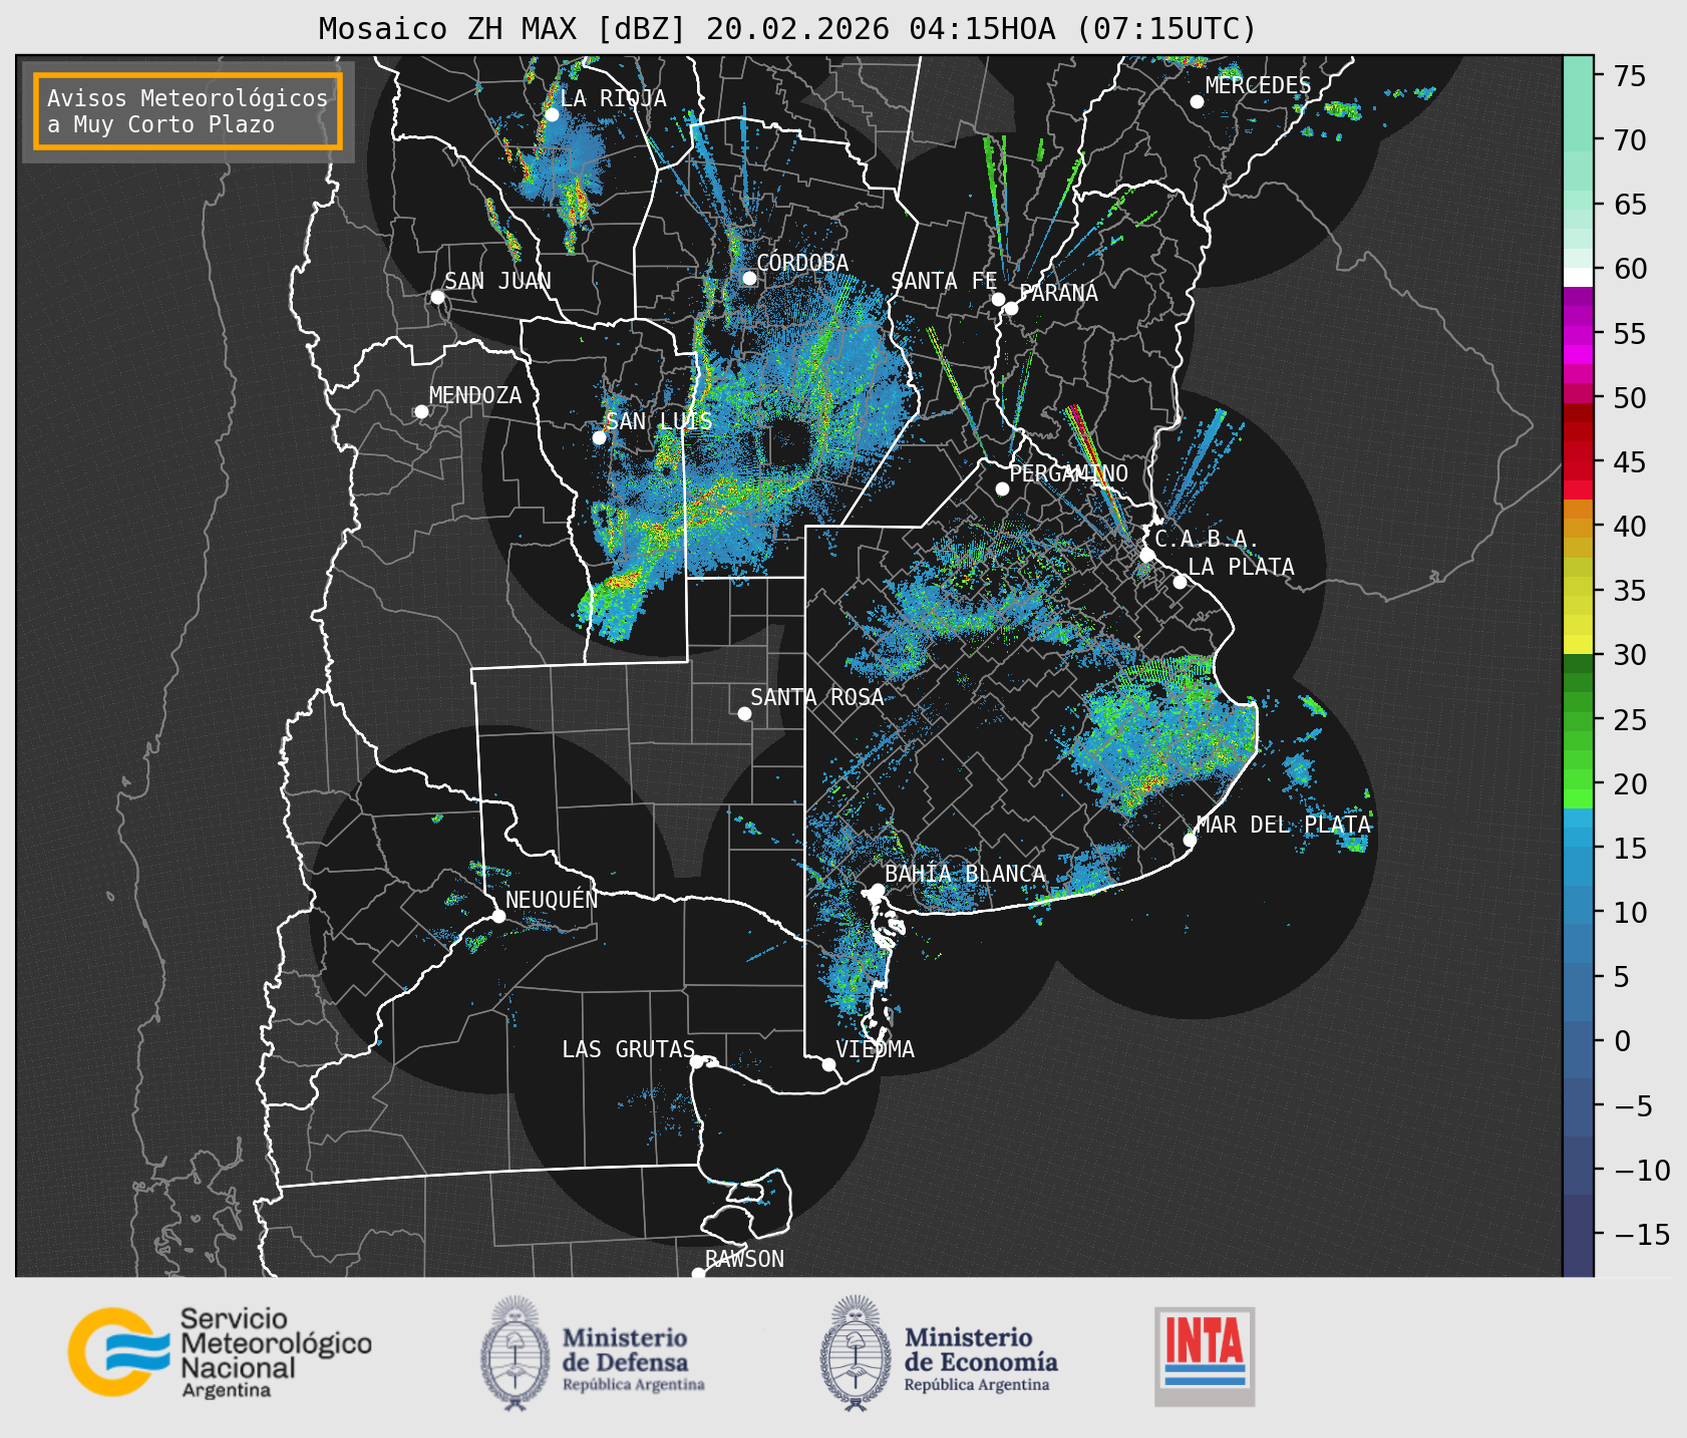Click the SANTA ROSA city label

coord(817,697)
